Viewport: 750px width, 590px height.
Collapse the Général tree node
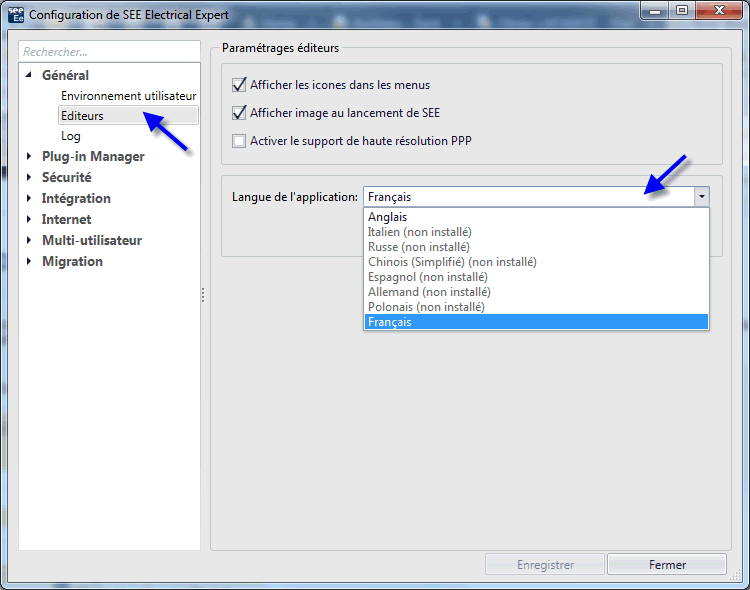[29, 75]
